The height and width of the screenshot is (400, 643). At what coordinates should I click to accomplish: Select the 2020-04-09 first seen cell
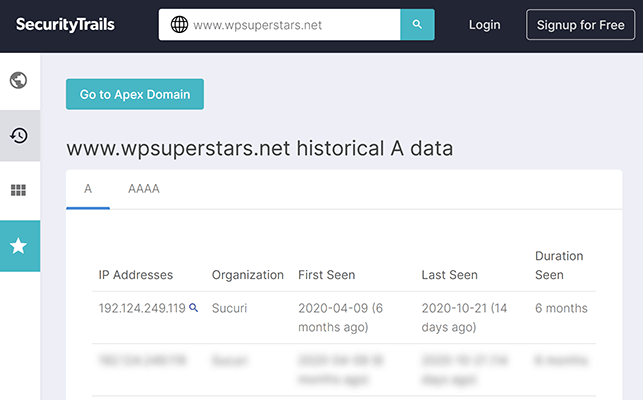[x=340, y=318]
